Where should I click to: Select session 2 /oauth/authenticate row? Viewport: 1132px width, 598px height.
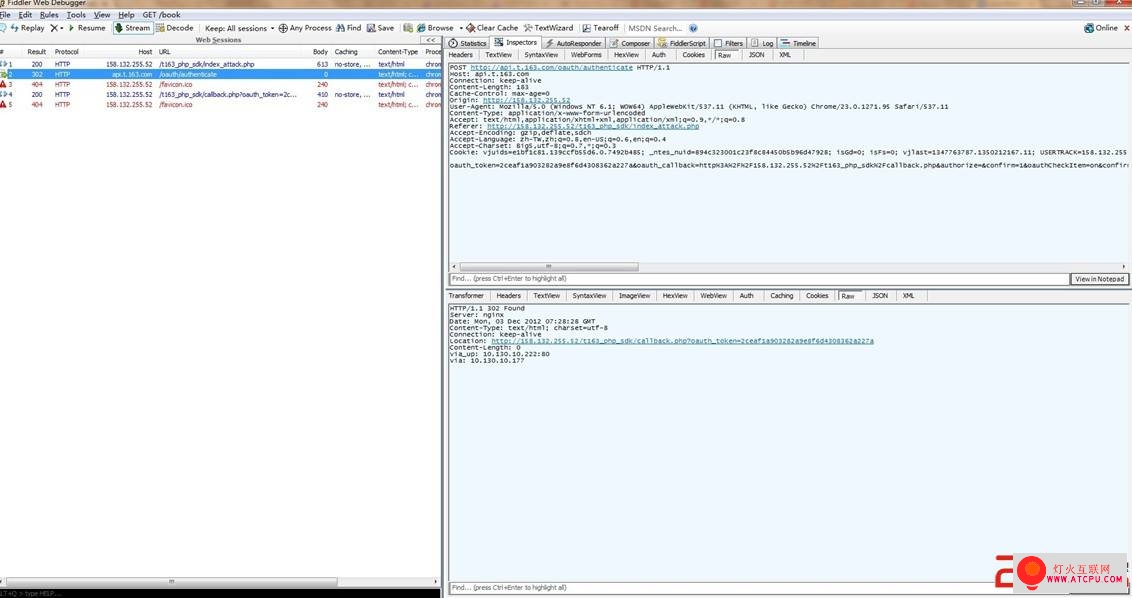(220, 74)
